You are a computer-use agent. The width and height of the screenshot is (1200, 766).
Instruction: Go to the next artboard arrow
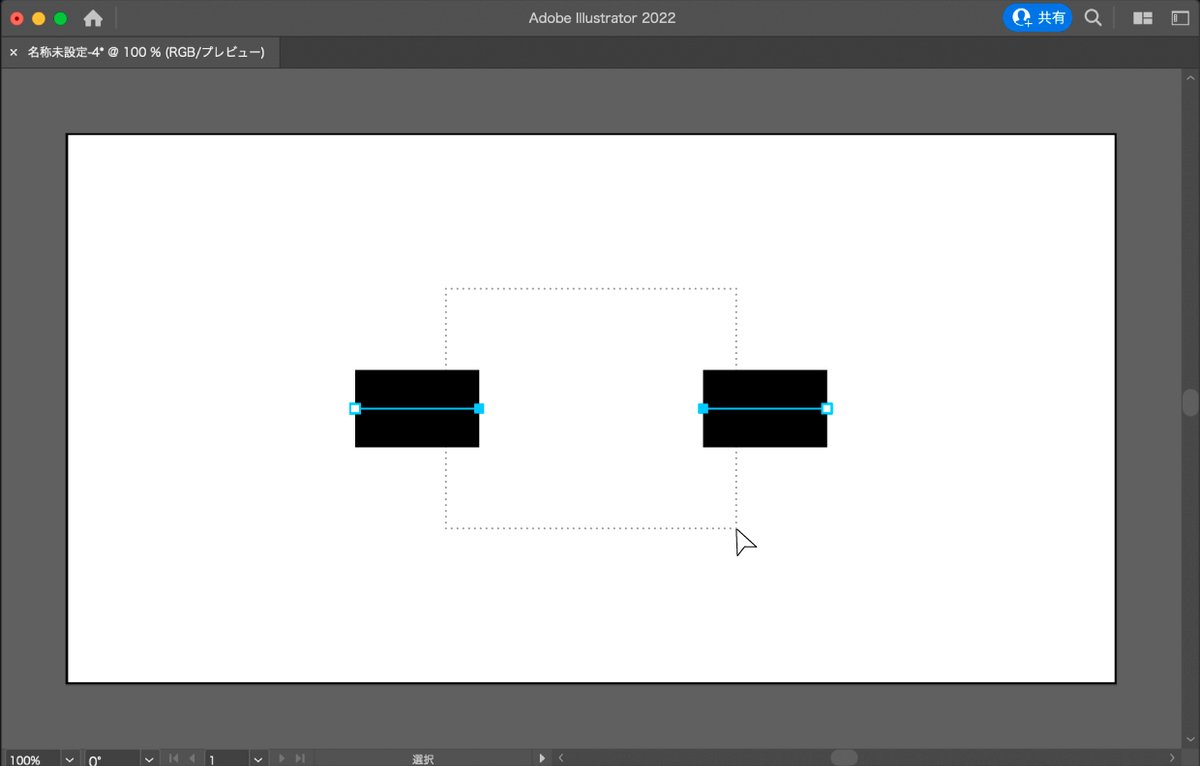281,759
